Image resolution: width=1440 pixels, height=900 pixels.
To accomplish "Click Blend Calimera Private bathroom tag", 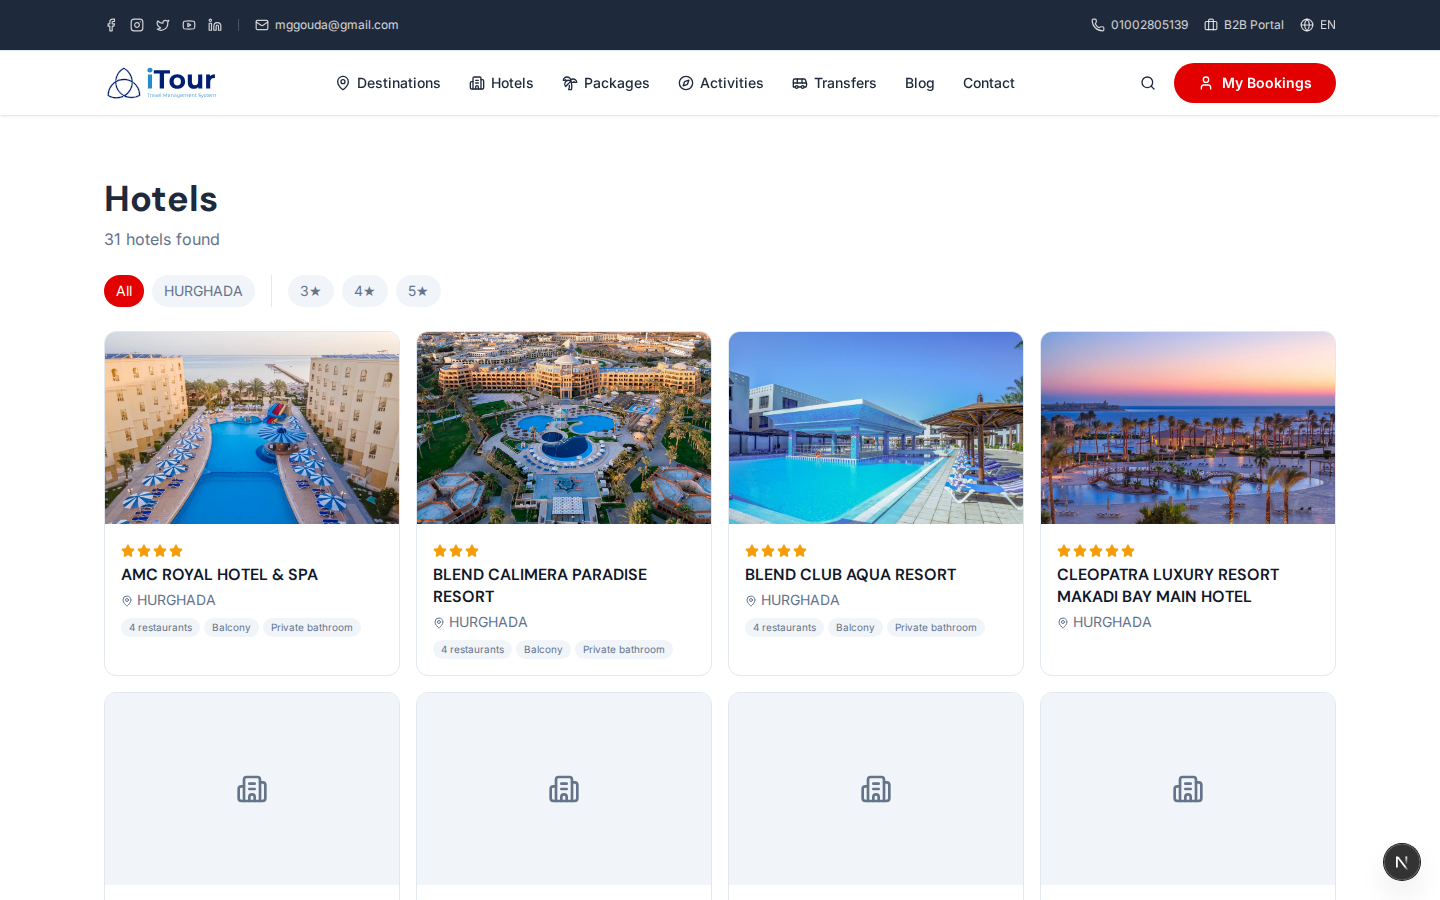I will click(624, 650).
